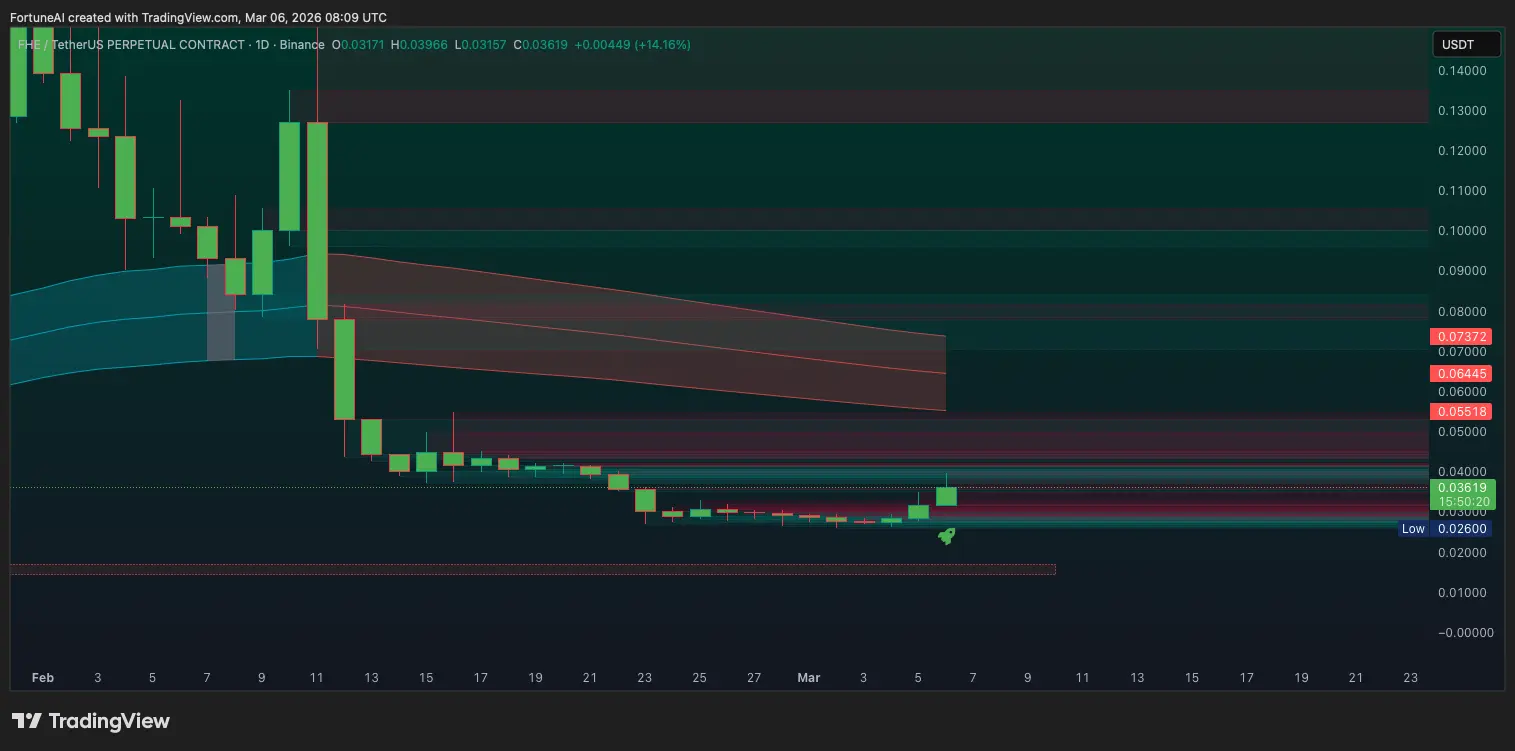Select the dotted red rectangle near the 0.02000 level

(532, 569)
